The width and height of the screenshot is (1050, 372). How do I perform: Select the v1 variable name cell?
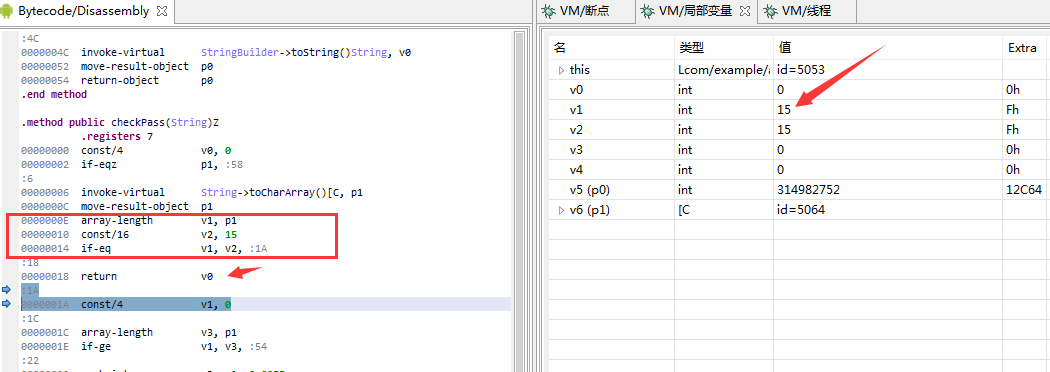(x=577, y=110)
